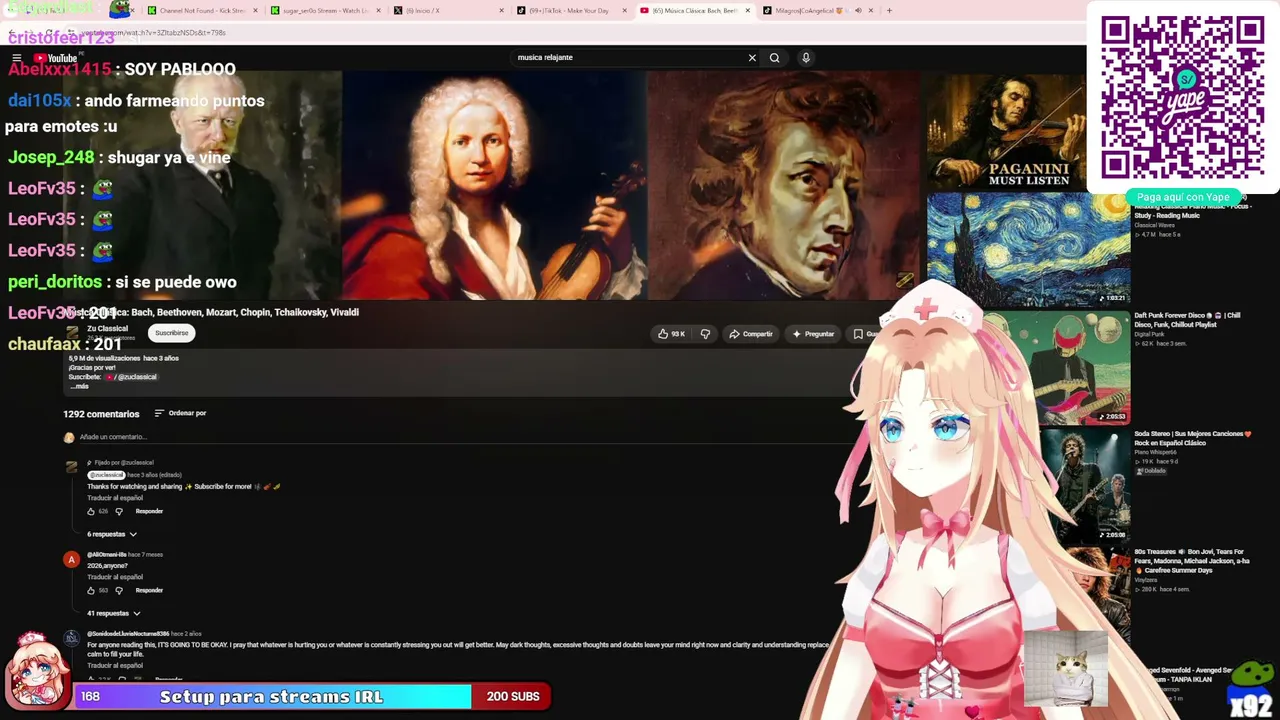This screenshot has width=1280, height=720.
Task: Open the pinned comment author's avatar
Action: point(71,468)
